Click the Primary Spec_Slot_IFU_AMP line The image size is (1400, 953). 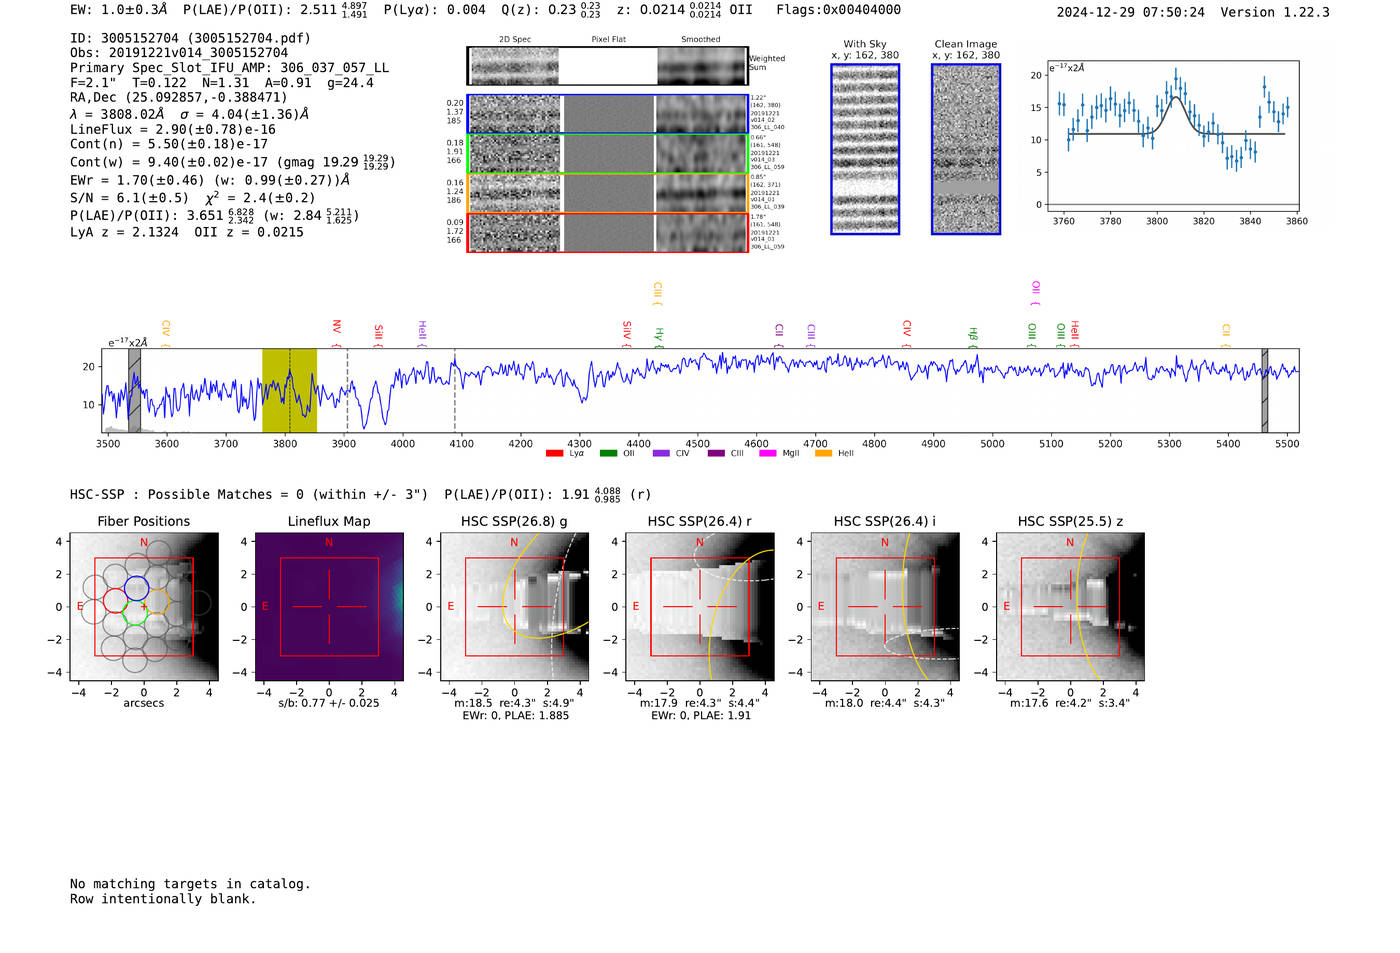point(229,68)
